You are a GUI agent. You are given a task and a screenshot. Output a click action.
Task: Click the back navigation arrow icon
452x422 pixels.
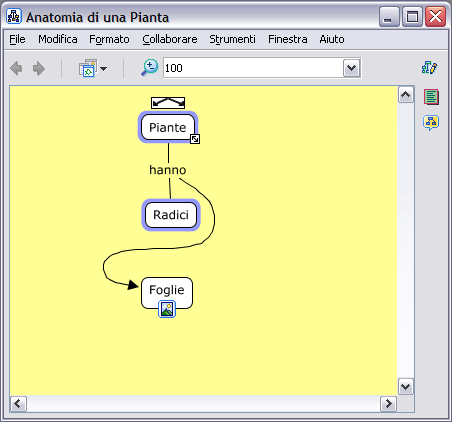point(16,68)
